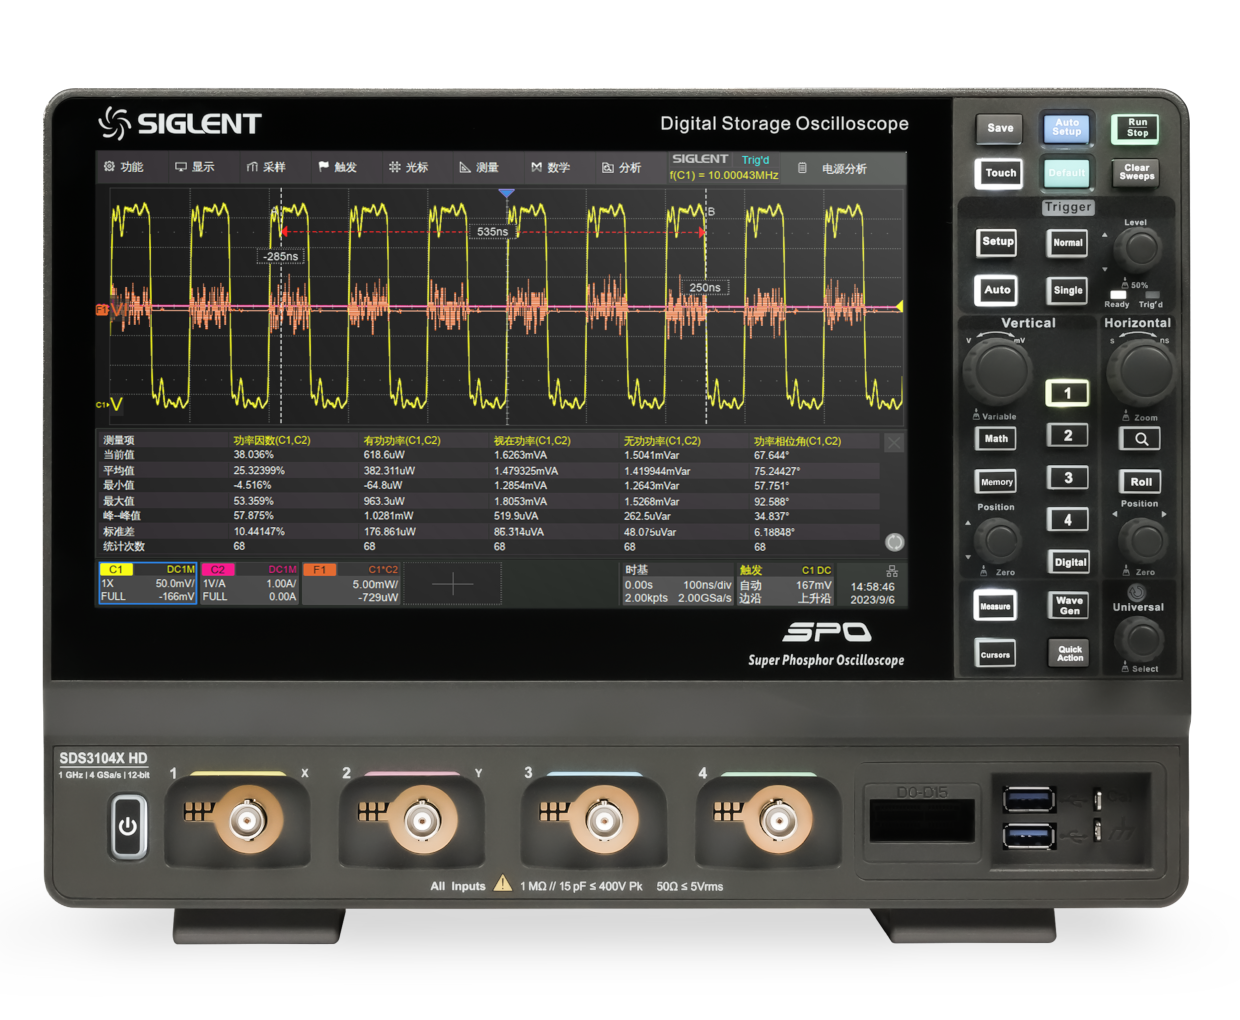
Task: Select the -285ns cursor A label
Action: pyautogui.click(x=281, y=256)
